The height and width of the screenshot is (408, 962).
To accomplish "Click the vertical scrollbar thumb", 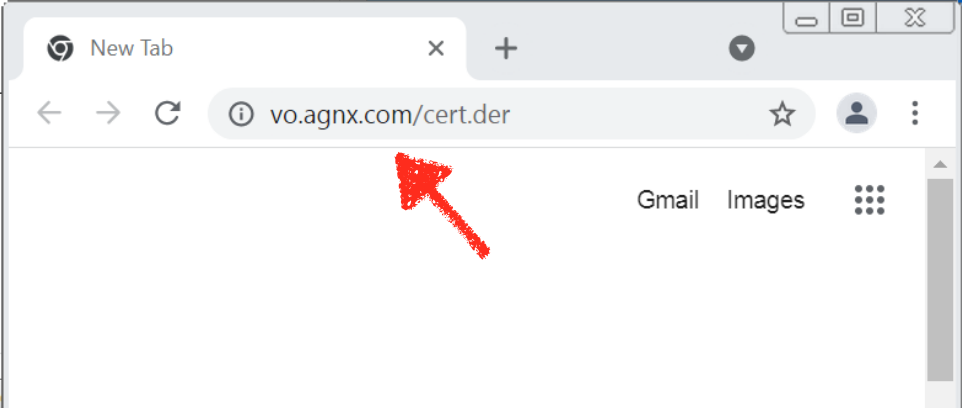I will [x=940, y=280].
